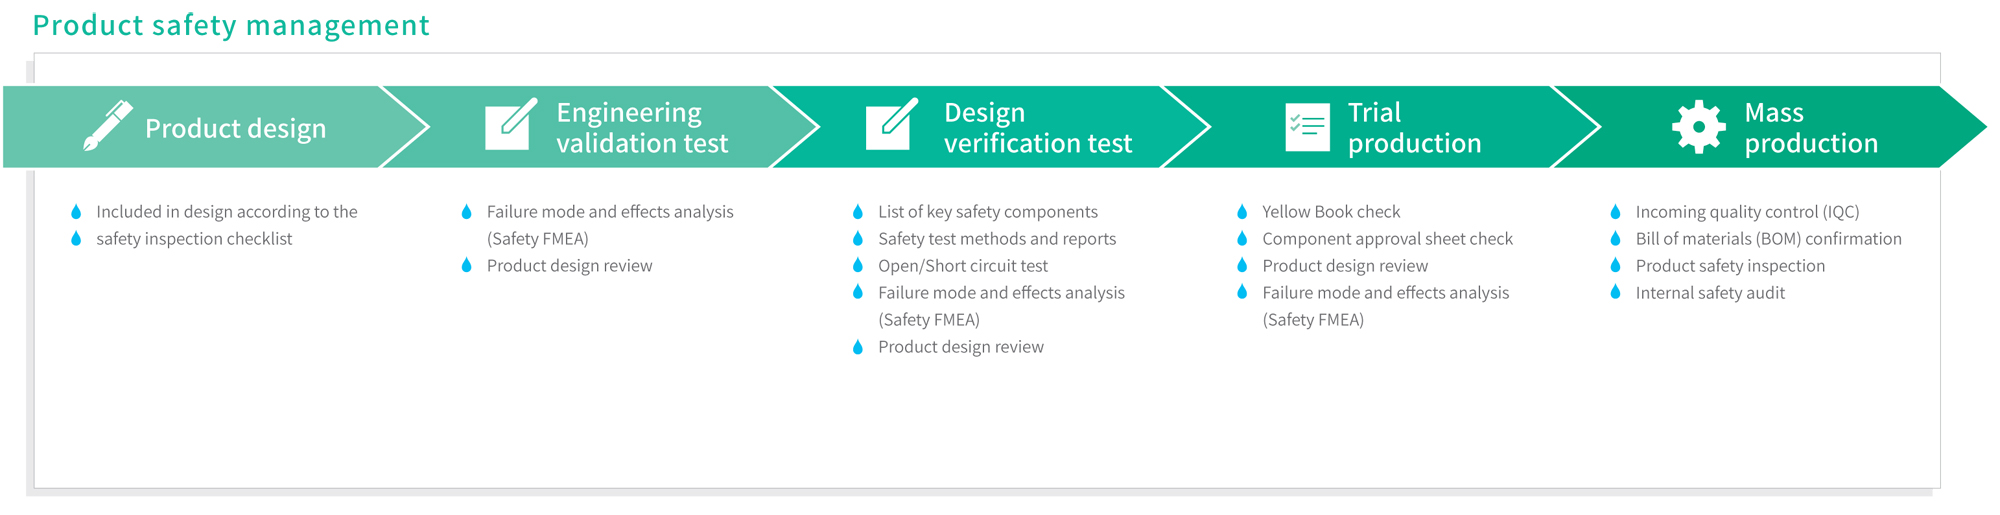
Task: Select the Product design stage label
Action: tap(235, 128)
